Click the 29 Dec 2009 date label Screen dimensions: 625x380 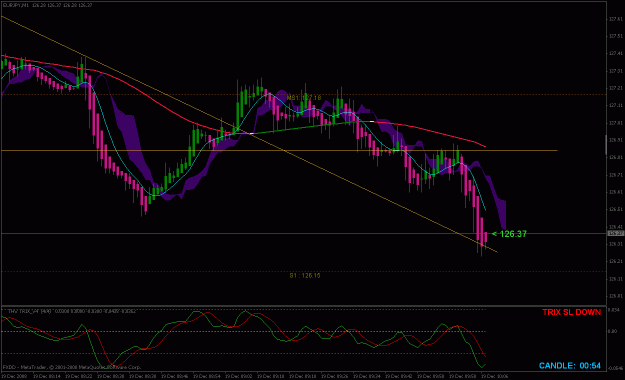(x=14, y=376)
